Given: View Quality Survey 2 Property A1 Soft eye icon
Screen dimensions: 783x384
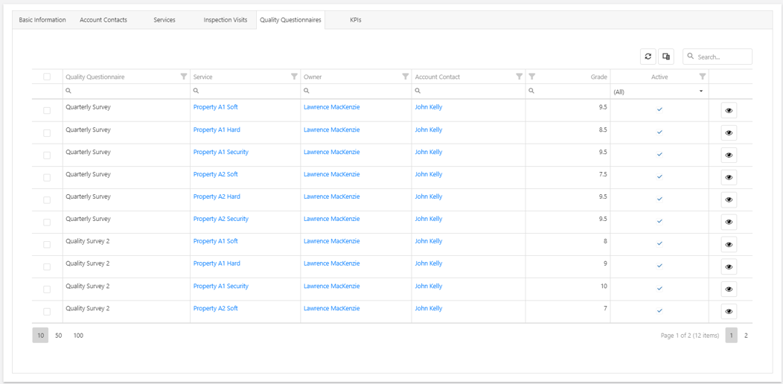Looking at the screenshot, I should coord(729,244).
